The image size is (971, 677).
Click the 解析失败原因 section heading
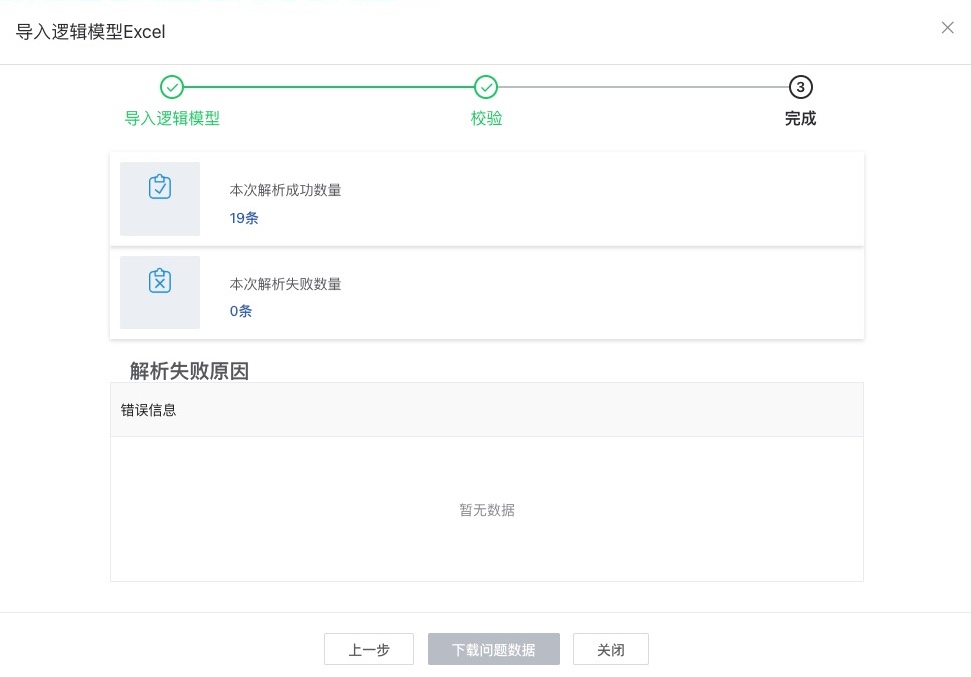coord(189,371)
